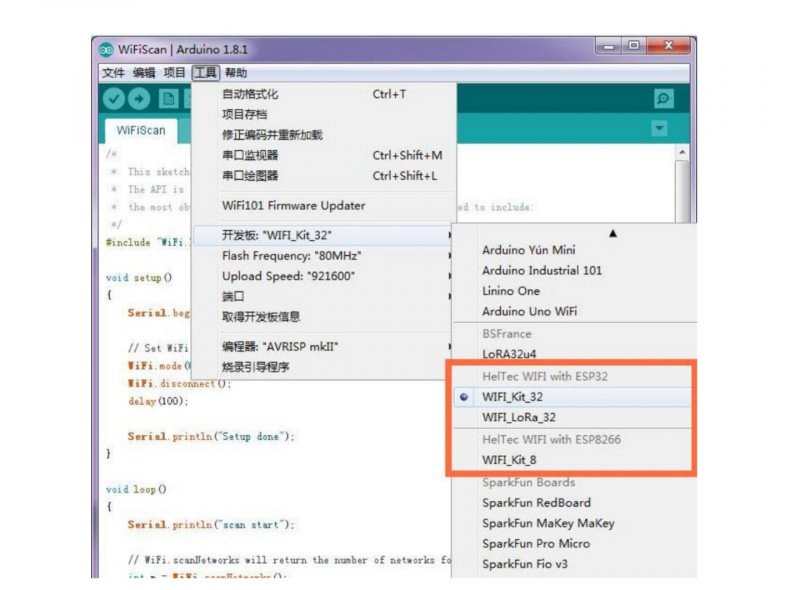Expand the Upload Speed "921600" submenu
This screenshot has height=590, width=800.
coord(323,276)
